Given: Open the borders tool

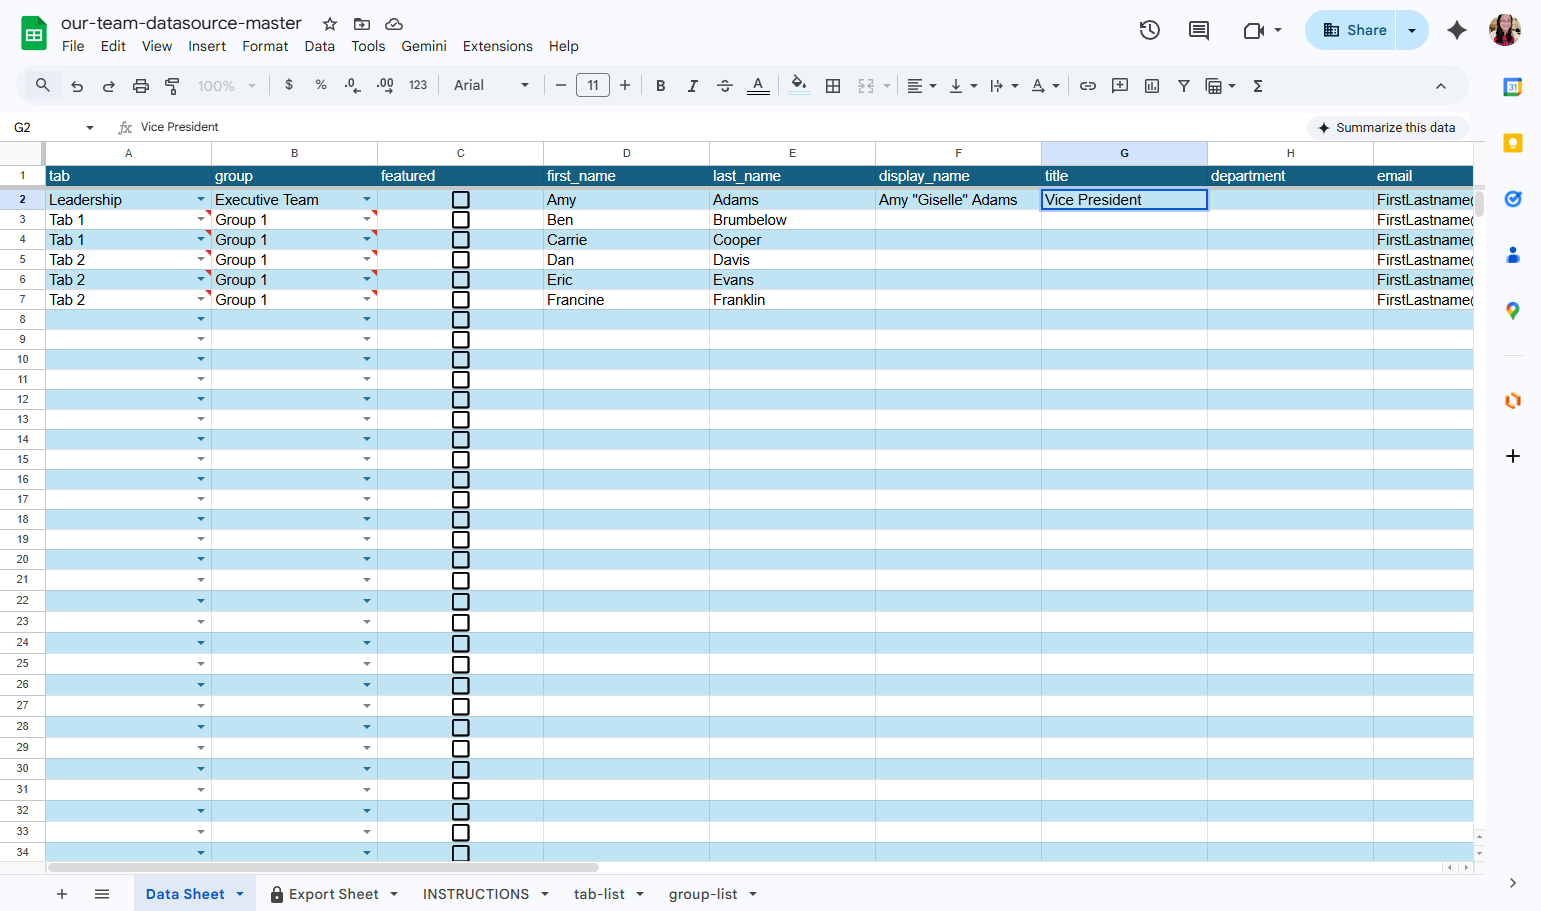Looking at the screenshot, I should [x=833, y=86].
